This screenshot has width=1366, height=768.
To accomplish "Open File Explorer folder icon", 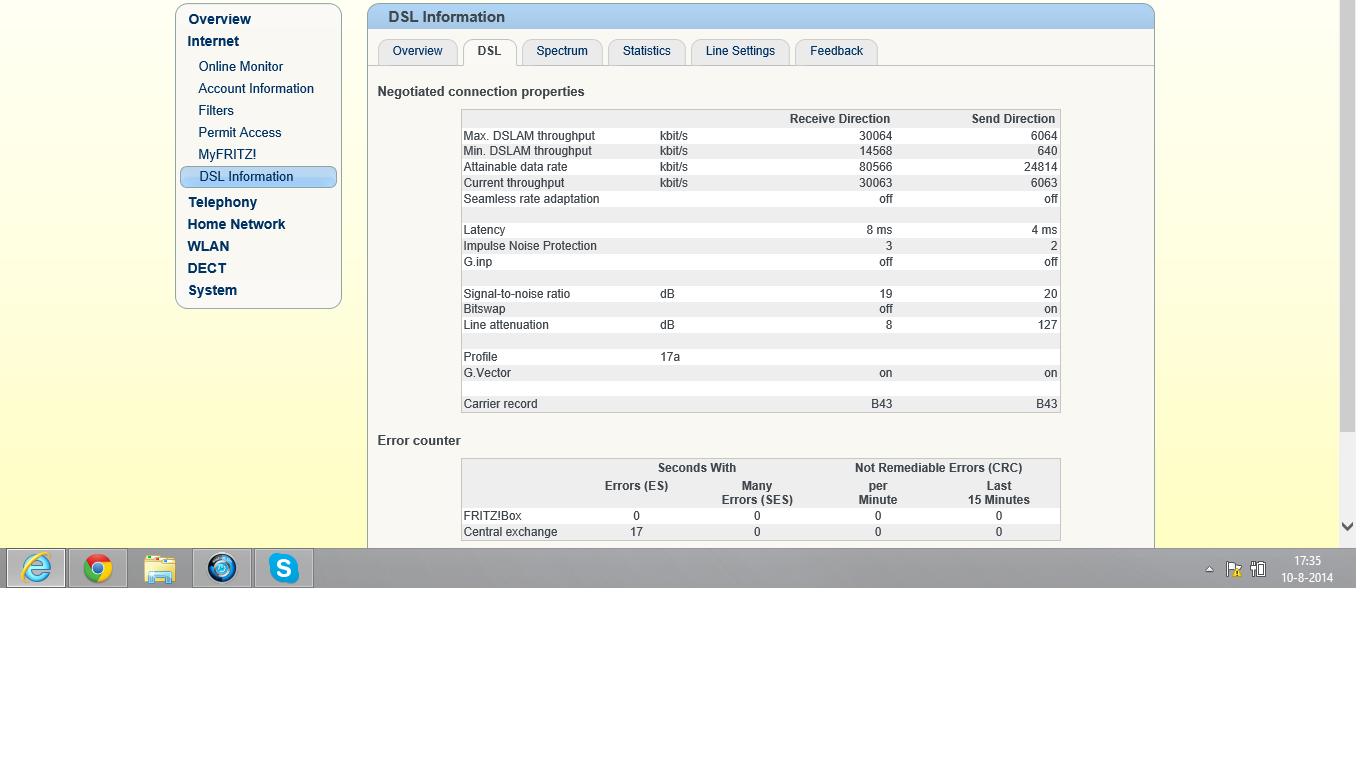I will [x=160, y=568].
